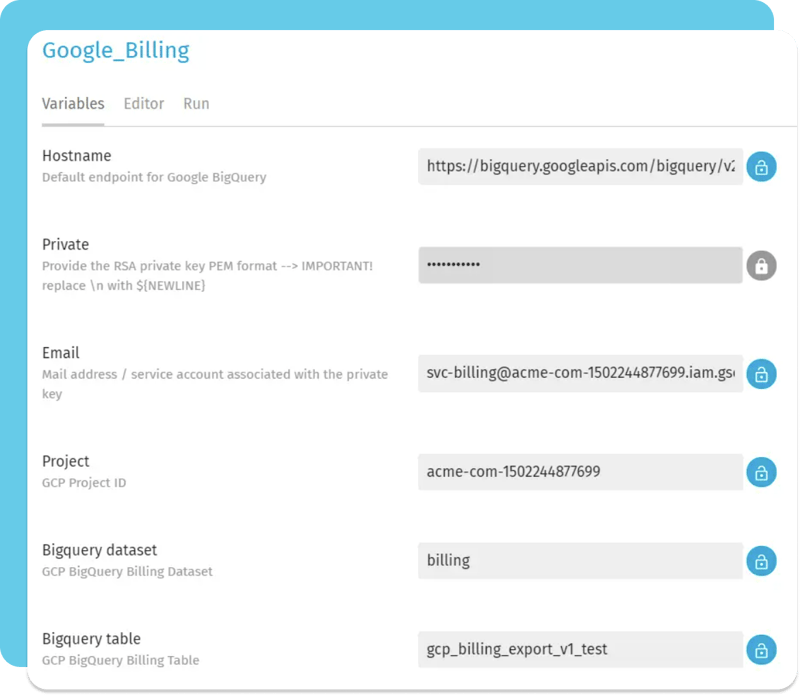Viewport: 800px width, 695px height.
Task: Open the Run tab
Action: [196, 104]
